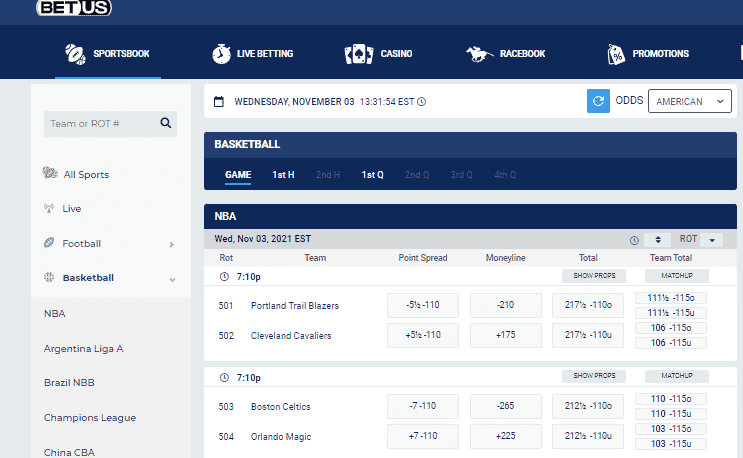The image size is (743, 458).
Task: Pick Portland moneyline -210
Action: click(506, 305)
